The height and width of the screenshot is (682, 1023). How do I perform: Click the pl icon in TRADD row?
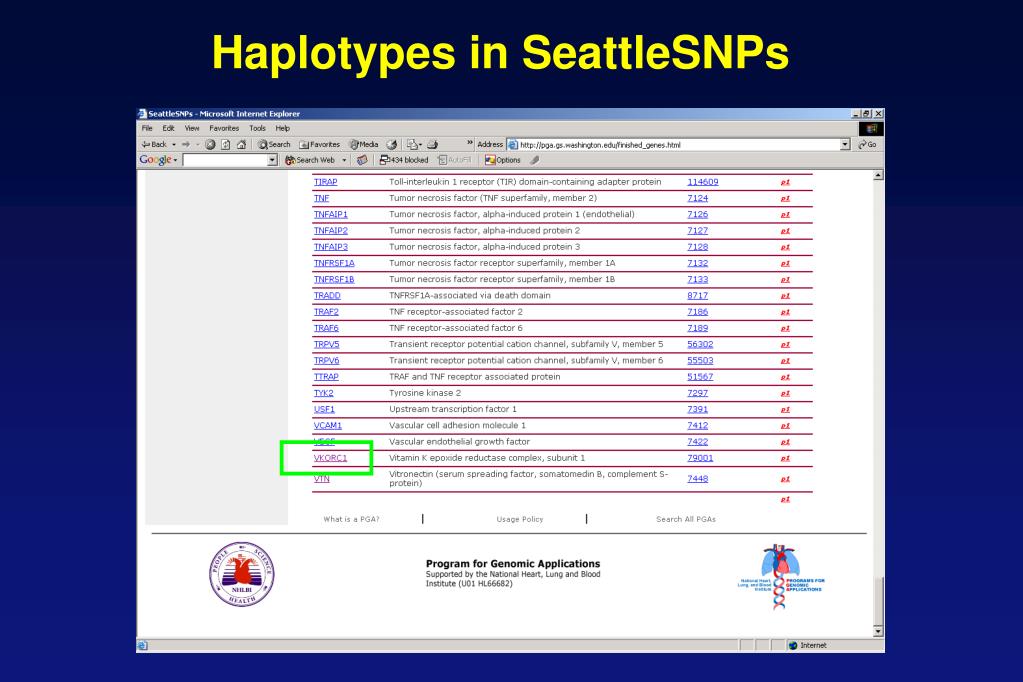pos(785,296)
